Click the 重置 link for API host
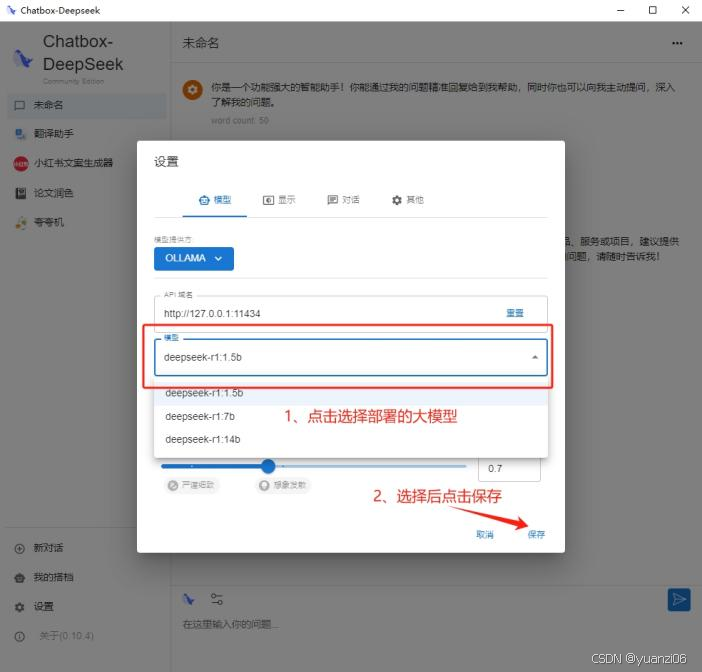702x672 pixels. [514, 313]
